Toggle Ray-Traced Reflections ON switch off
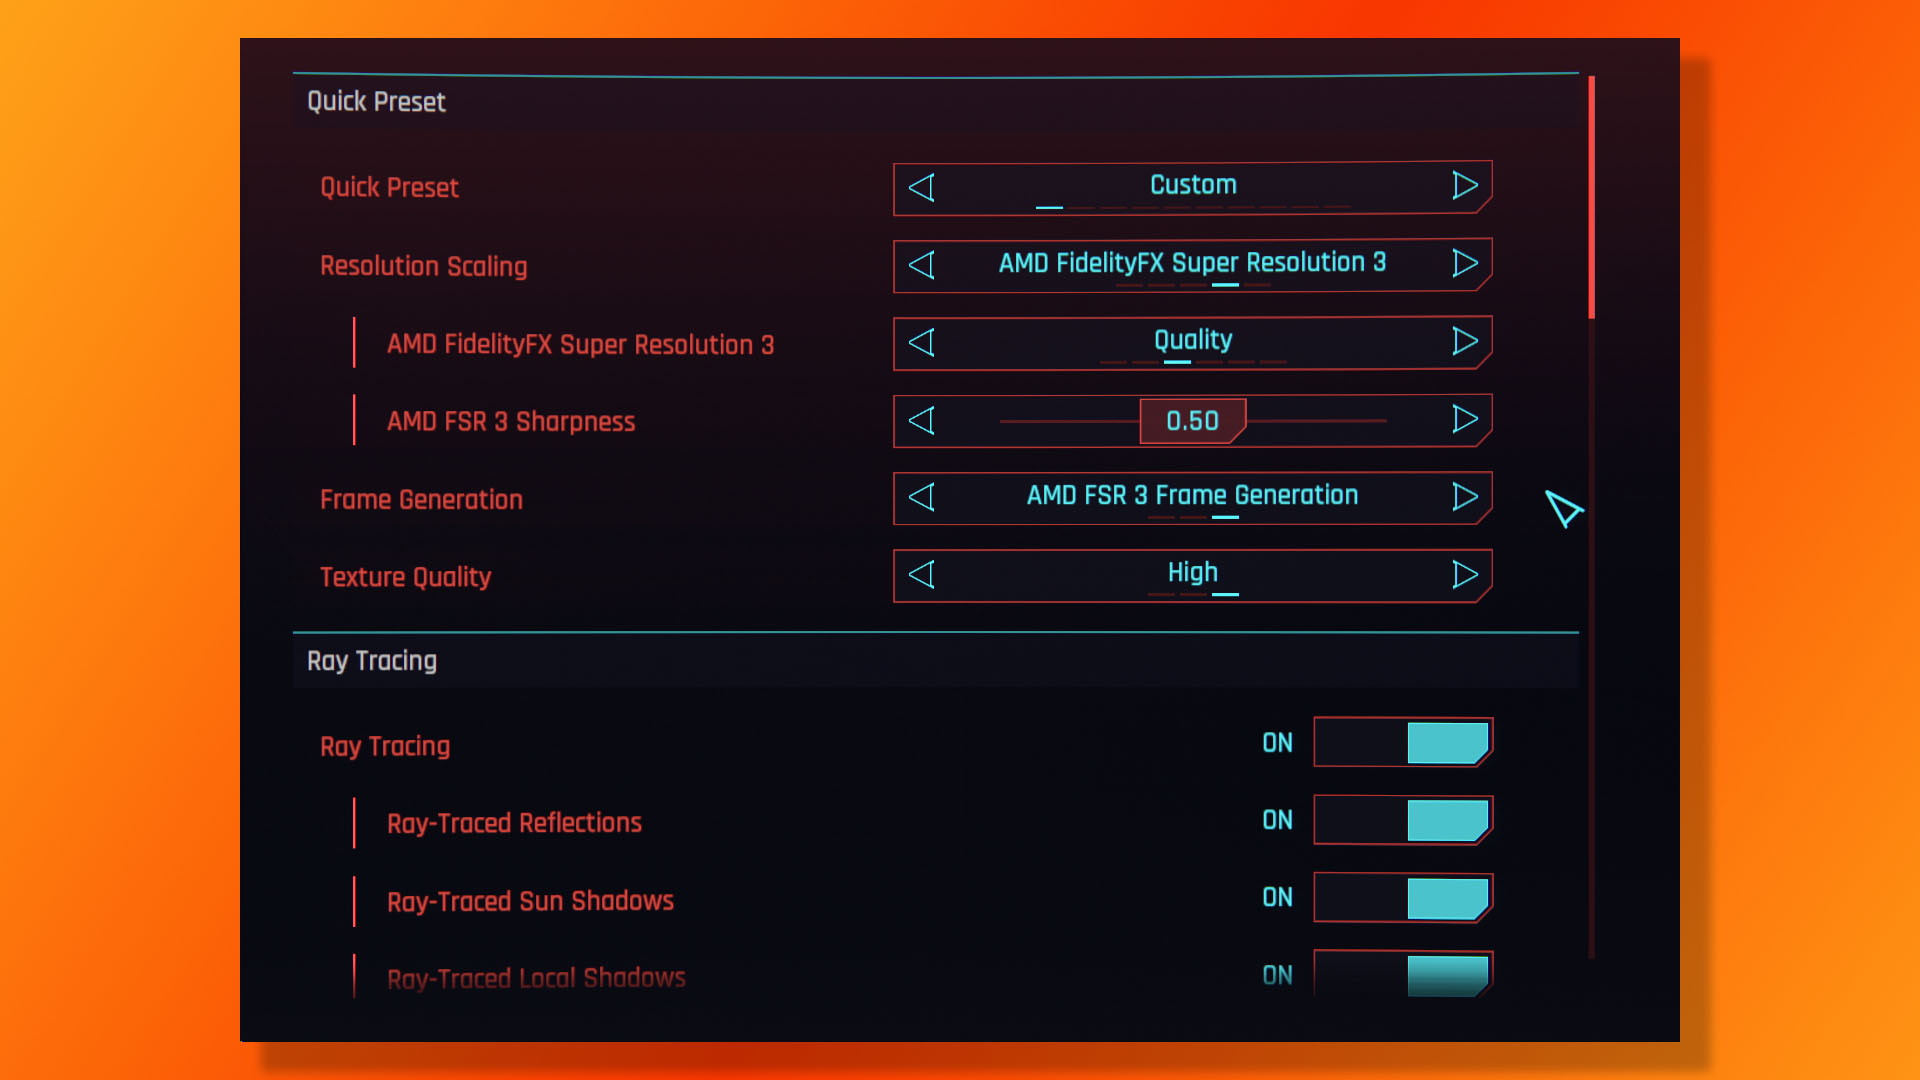The width and height of the screenshot is (1920, 1080). [1402, 822]
